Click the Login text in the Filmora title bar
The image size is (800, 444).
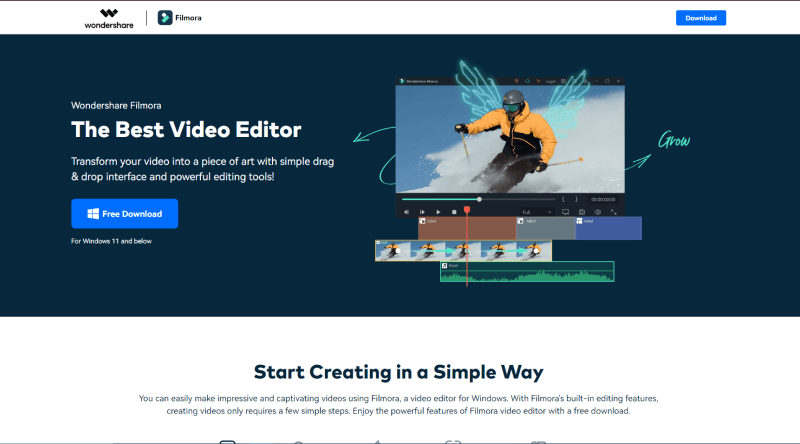pos(551,81)
